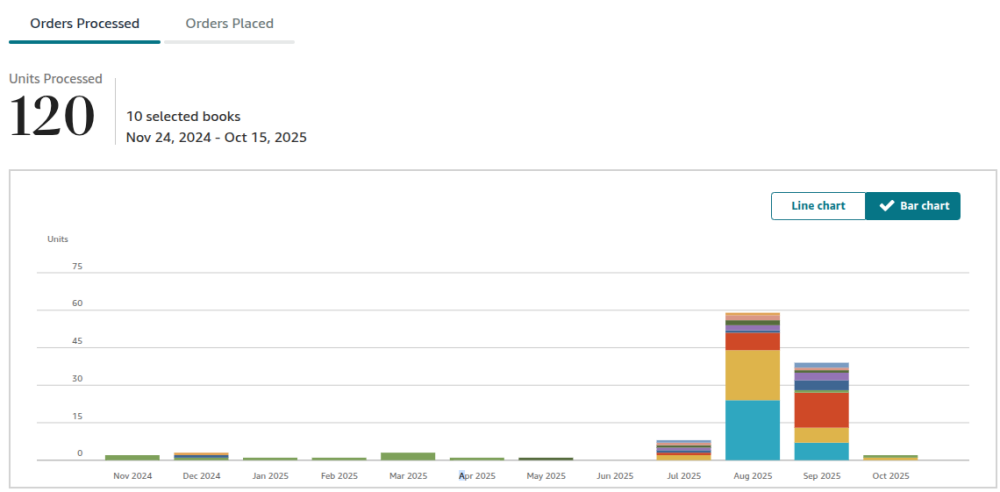Click red segment of Aug 2025 bar
Image resolution: width=1000 pixels, height=492 pixels.
click(753, 341)
